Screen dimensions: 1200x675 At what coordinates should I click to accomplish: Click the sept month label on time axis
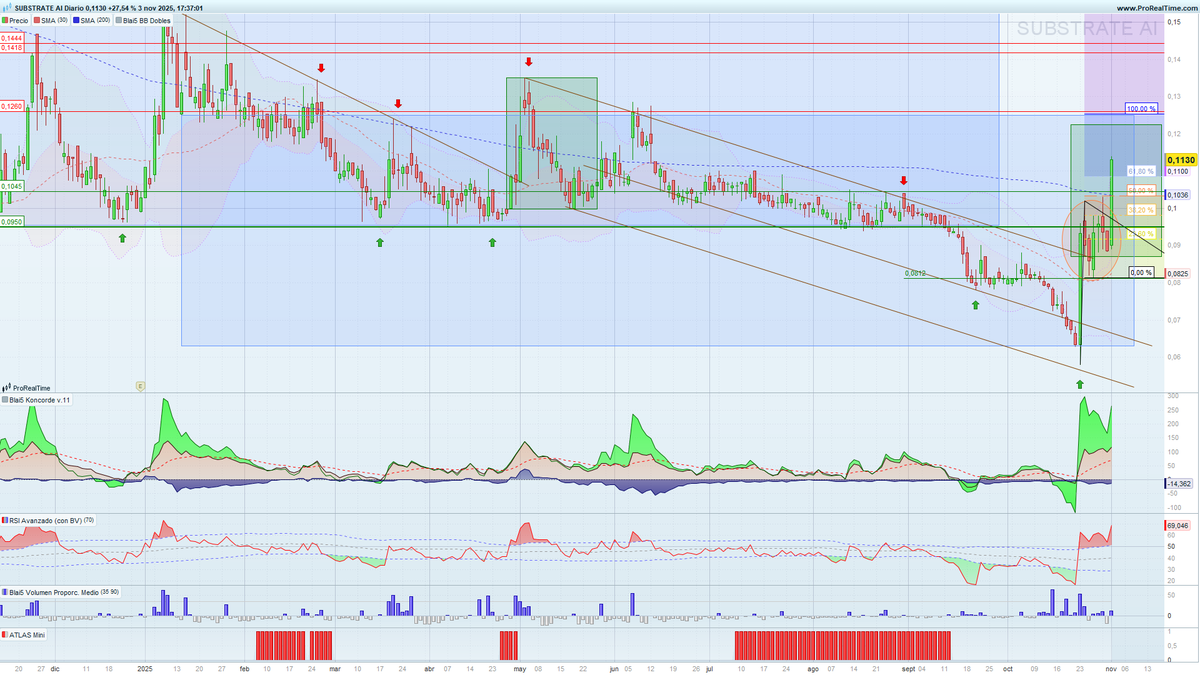pos(908,667)
